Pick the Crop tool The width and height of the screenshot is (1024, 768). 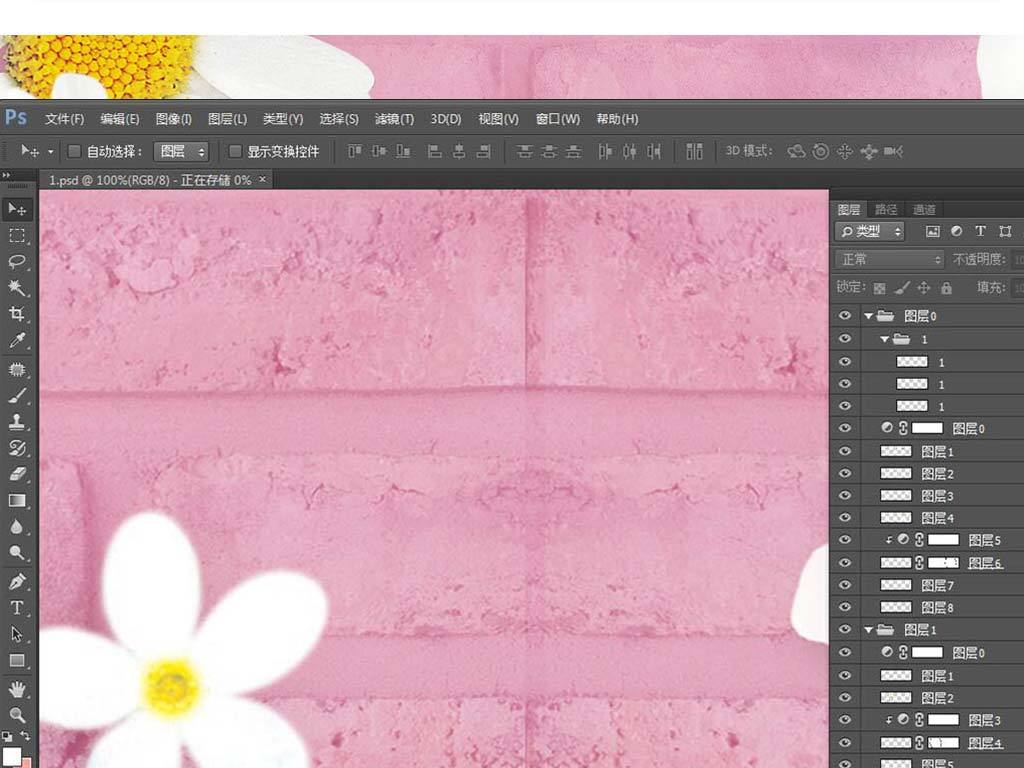coord(17,314)
